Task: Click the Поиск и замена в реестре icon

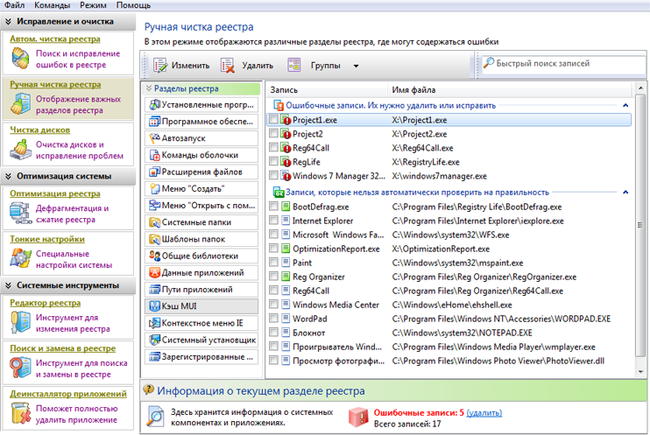Action: [x=20, y=368]
